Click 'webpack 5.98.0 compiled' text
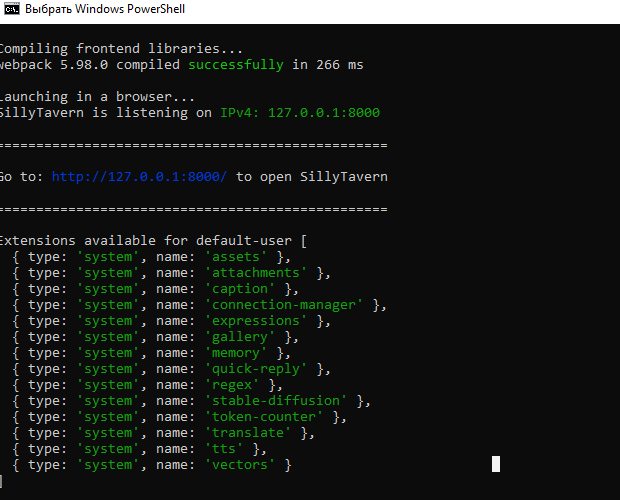 coord(90,65)
